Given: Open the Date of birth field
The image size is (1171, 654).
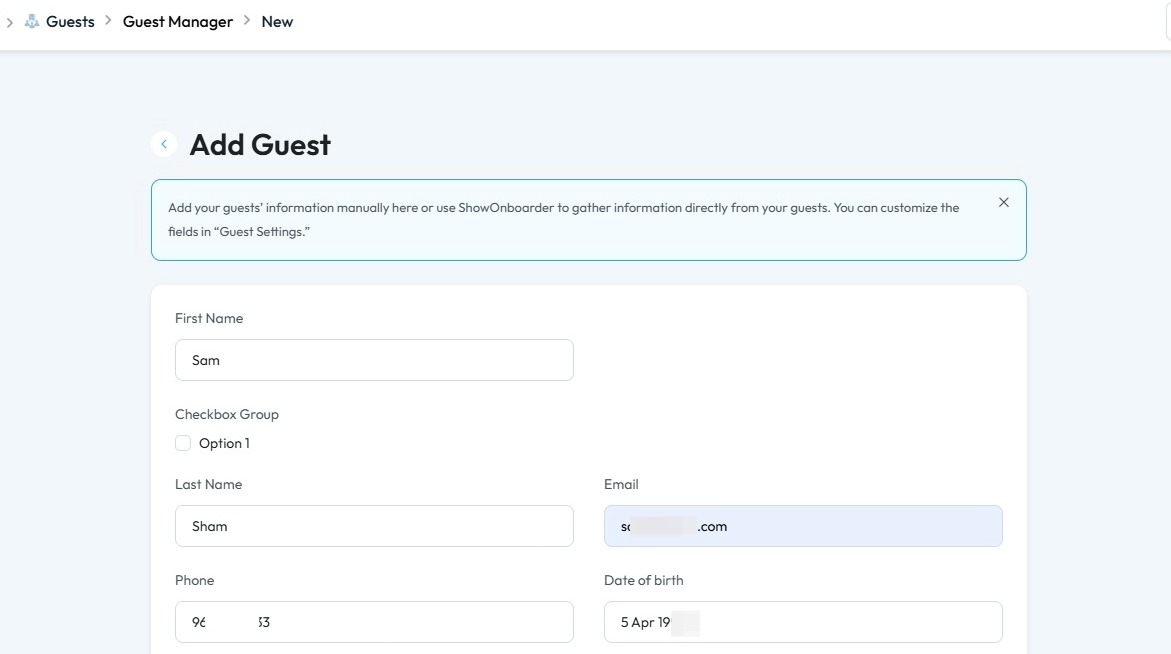Looking at the screenshot, I should [x=803, y=622].
